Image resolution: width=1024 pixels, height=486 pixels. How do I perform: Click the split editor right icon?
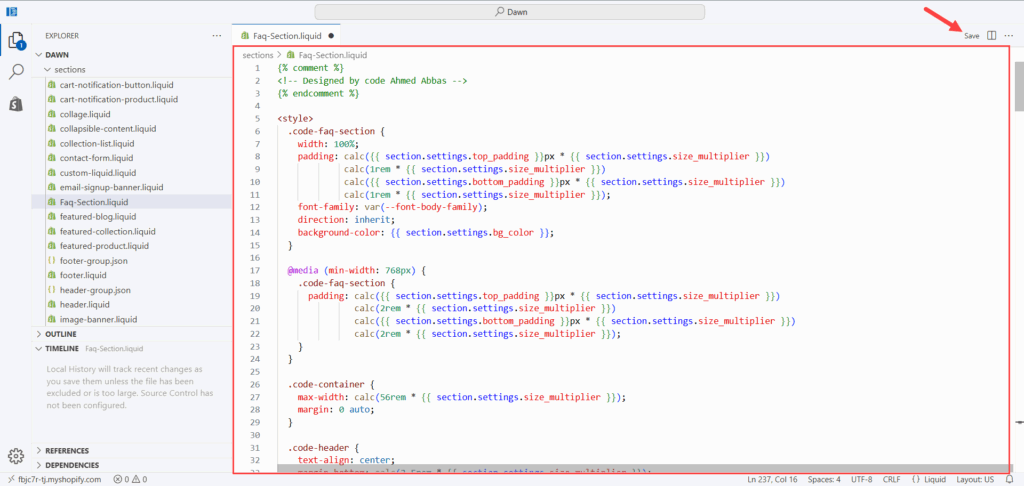tap(991, 35)
